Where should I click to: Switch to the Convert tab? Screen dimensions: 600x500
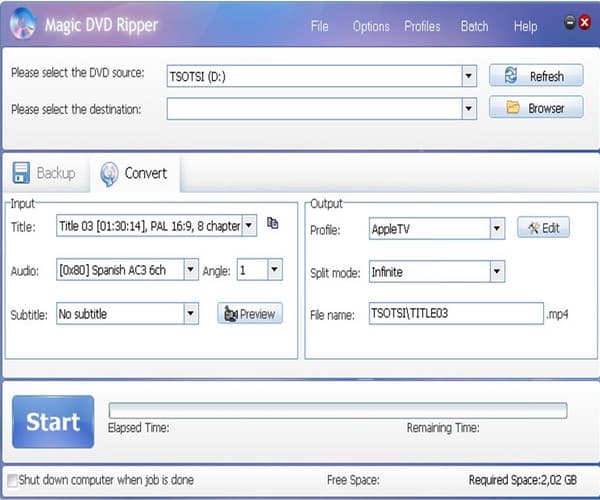pyautogui.click(x=135, y=173)
